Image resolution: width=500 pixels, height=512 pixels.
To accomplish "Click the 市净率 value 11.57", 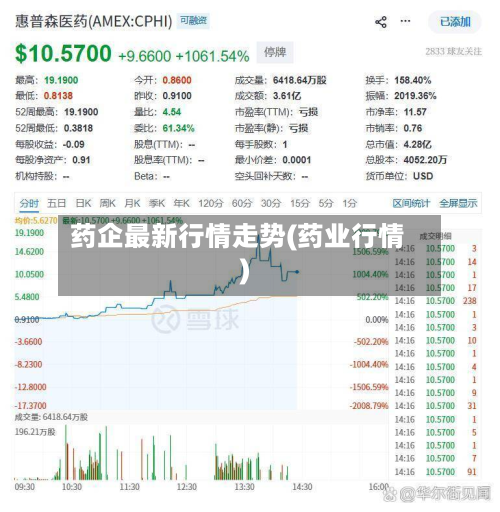I will coord(415,112).
